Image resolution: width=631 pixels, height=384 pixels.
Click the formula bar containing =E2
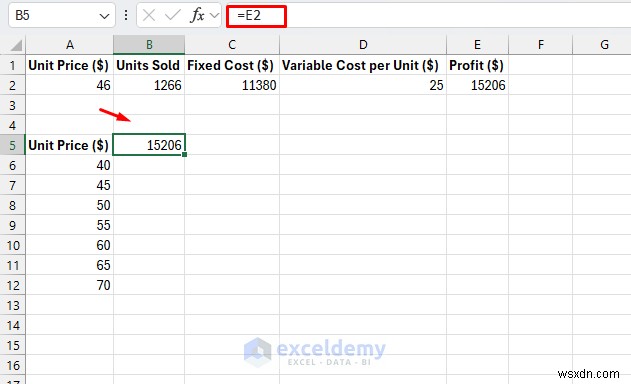point(429,16)
